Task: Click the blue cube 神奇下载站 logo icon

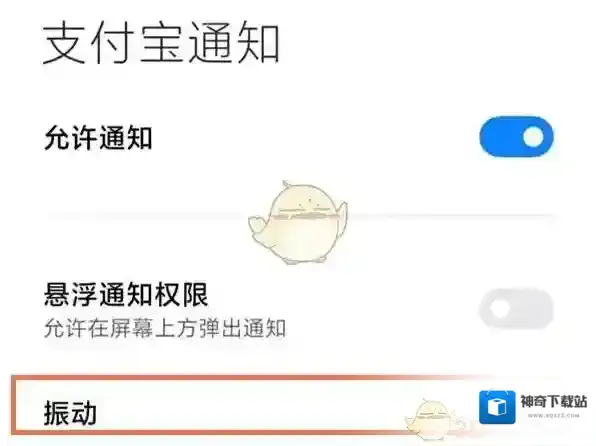Action: point(497,407)
